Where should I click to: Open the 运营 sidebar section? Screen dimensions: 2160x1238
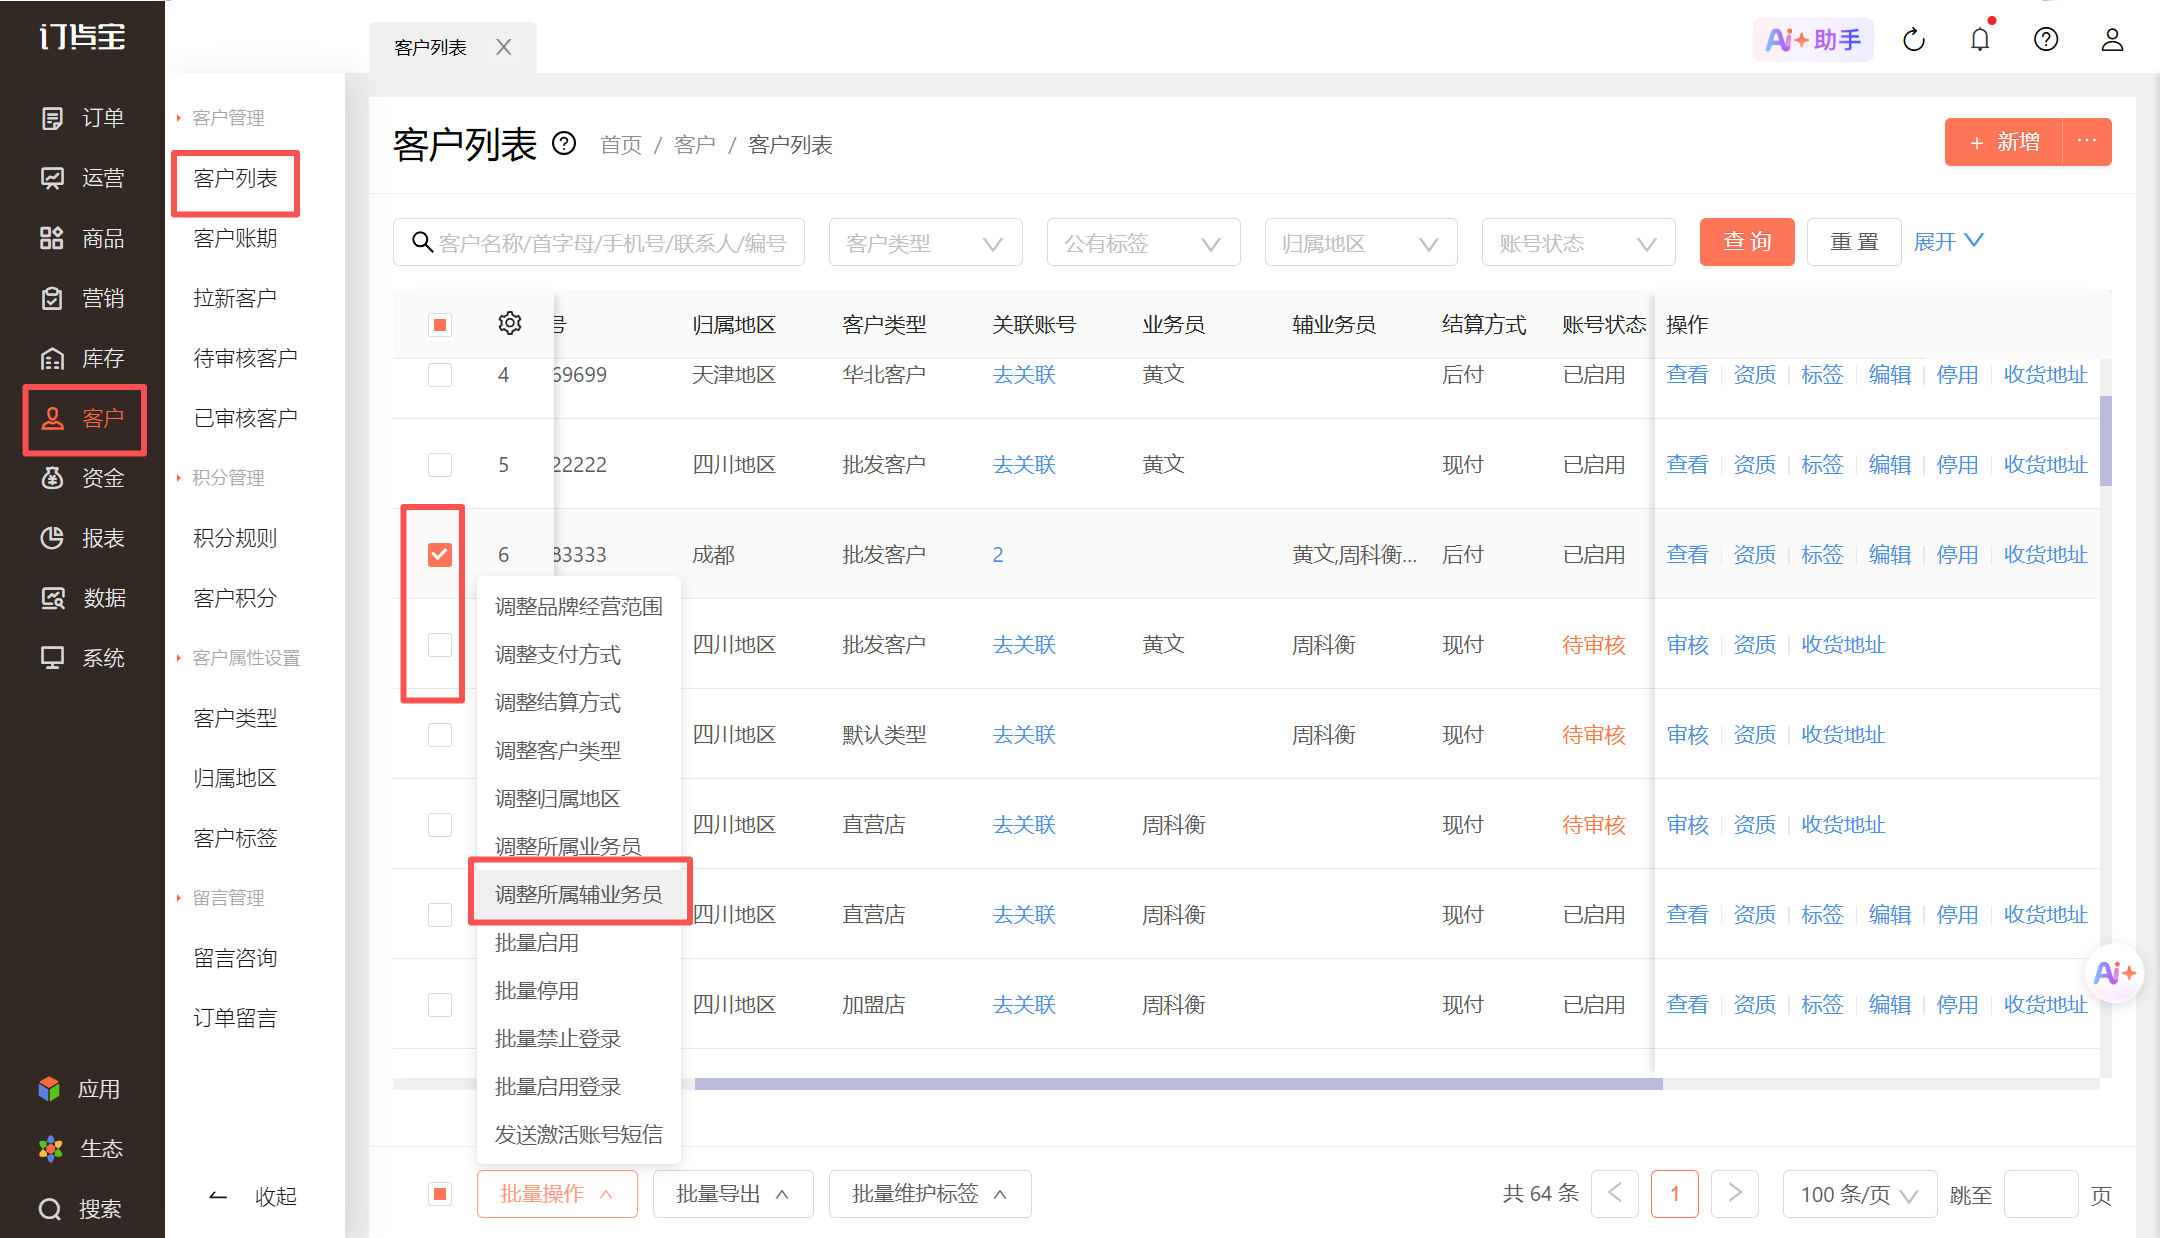pos(82,178)
